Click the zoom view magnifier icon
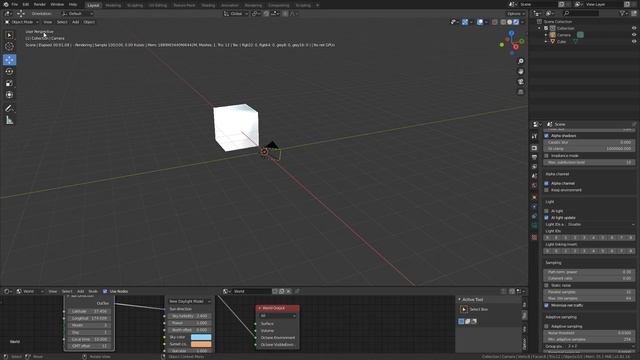Screen dimensions: 640x360 (520, 61)
